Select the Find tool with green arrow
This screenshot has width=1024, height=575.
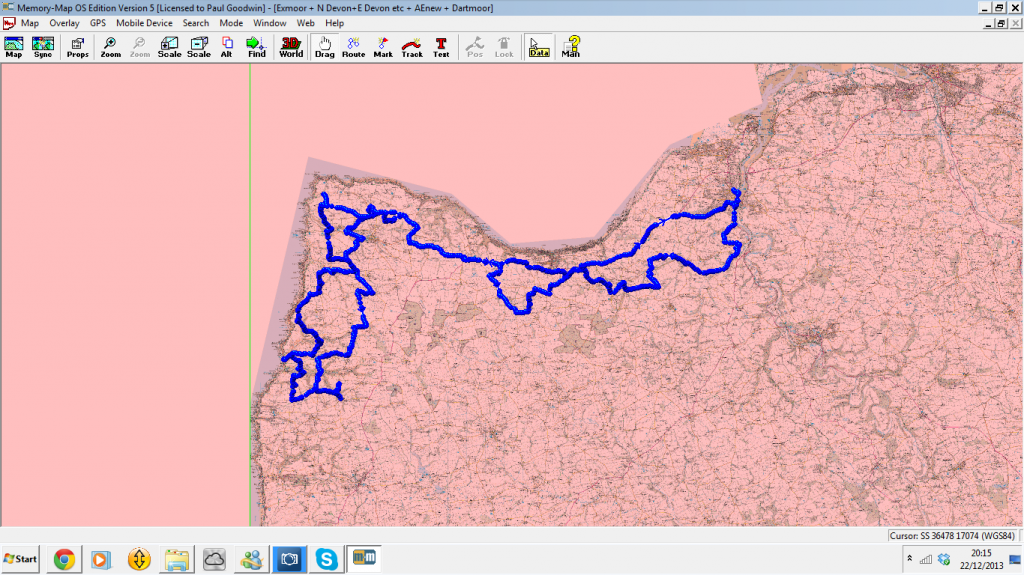[x=257, y=47]
